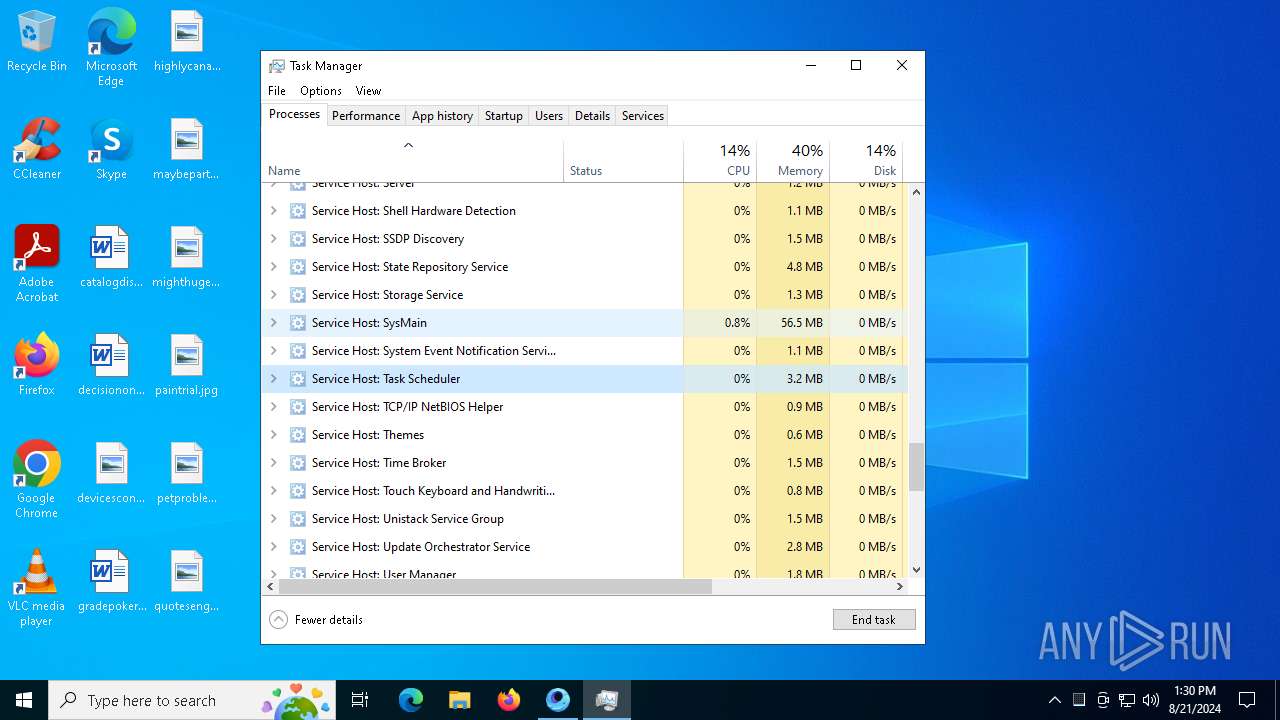The height and width of the screenshot is (720, 1280).
Task: Open the notification center icon
Action: click(1247, 700)
